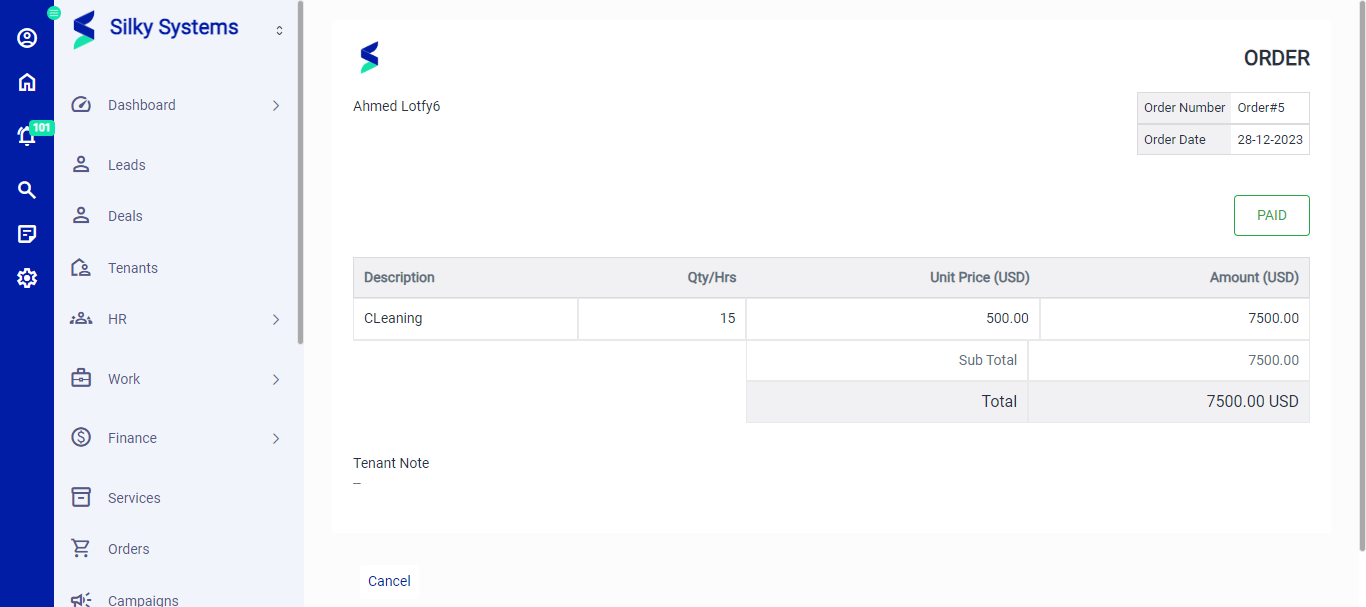Click the quantity cell showing 15
The image size is (1366, 607).
[662, 319]
